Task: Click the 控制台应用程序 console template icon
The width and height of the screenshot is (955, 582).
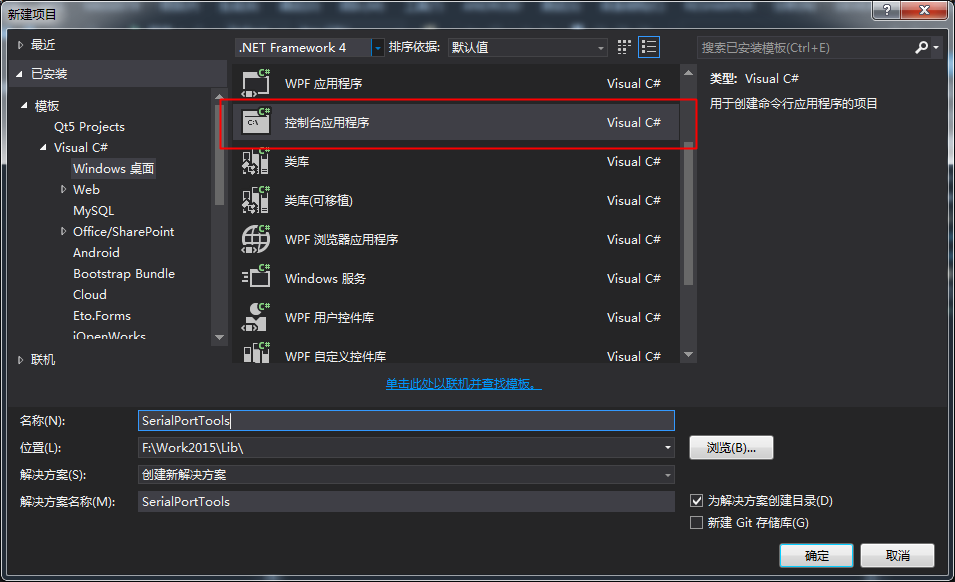Action: pos(256,122)
